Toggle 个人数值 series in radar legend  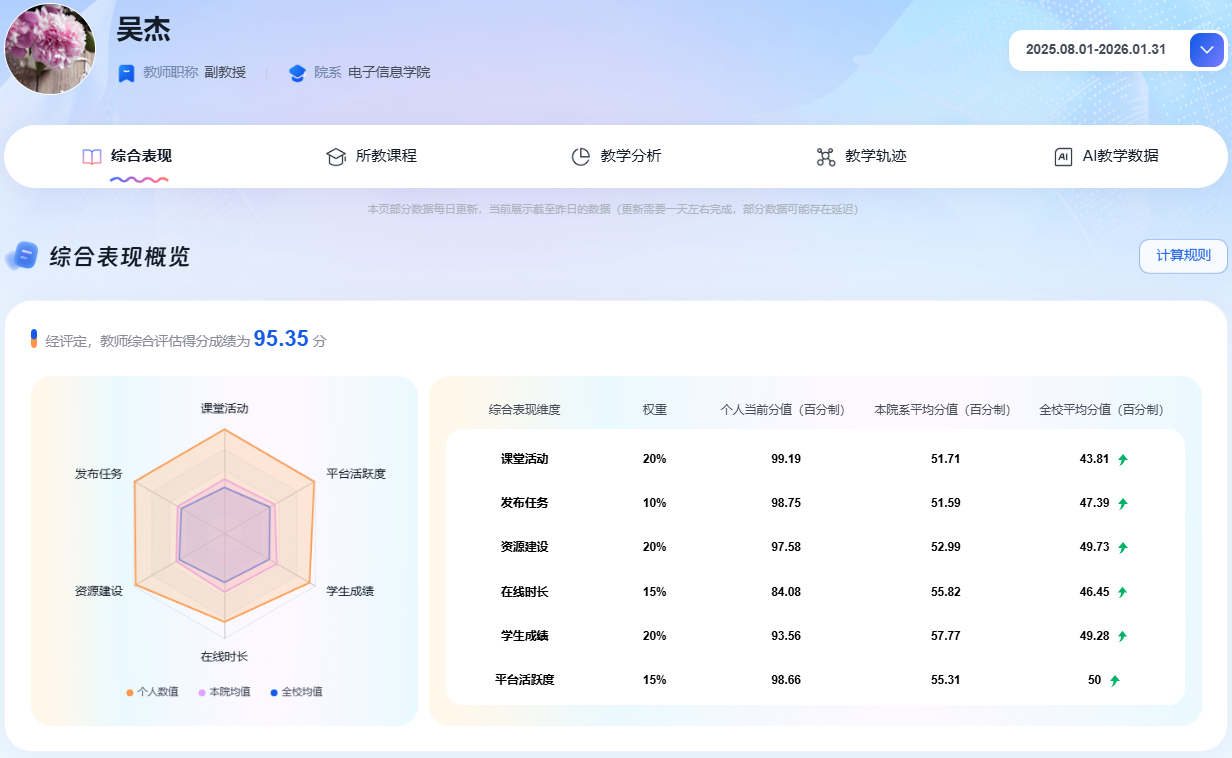152,692
